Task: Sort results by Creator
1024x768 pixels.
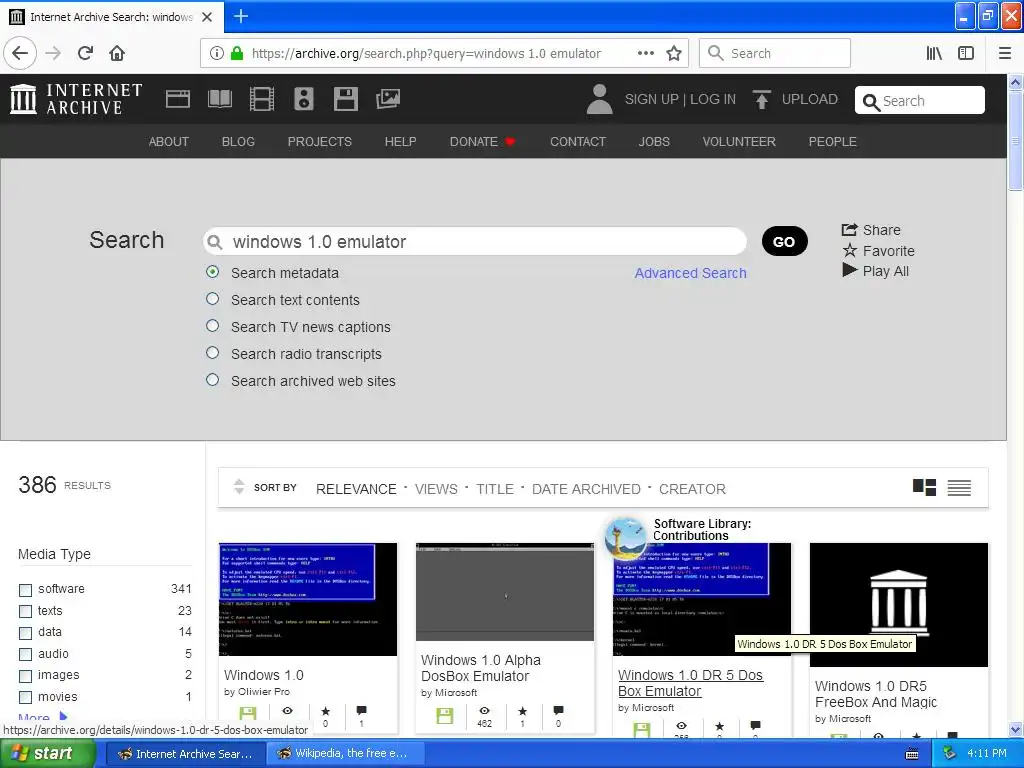Action: (692, 489)
